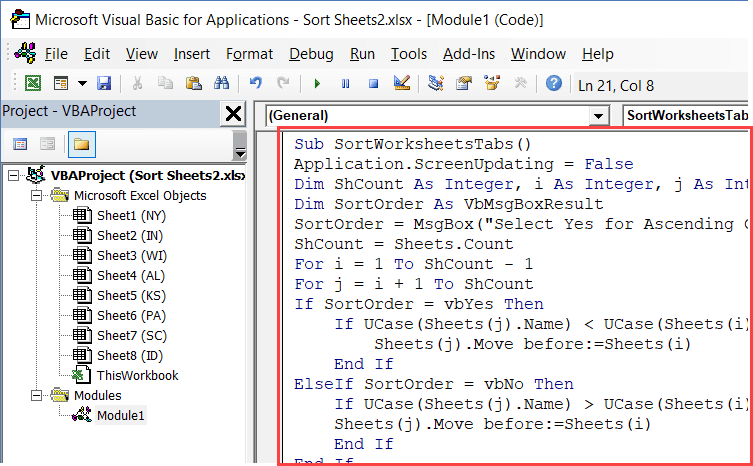Select Module1 in project tree
Screen dimensions: 753x466
pyautogui.click(x=121, y=415)
